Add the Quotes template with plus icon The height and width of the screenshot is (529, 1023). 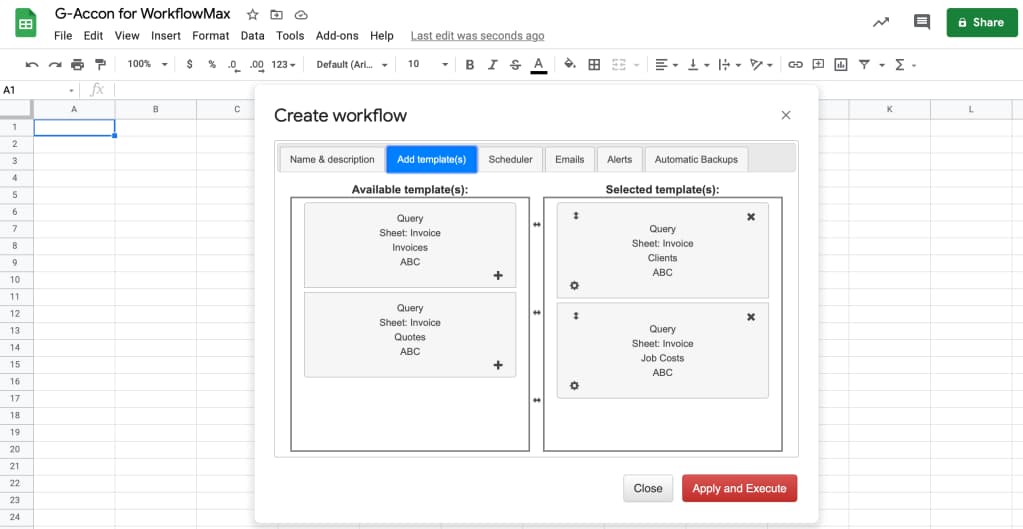(x=498, y=365)
